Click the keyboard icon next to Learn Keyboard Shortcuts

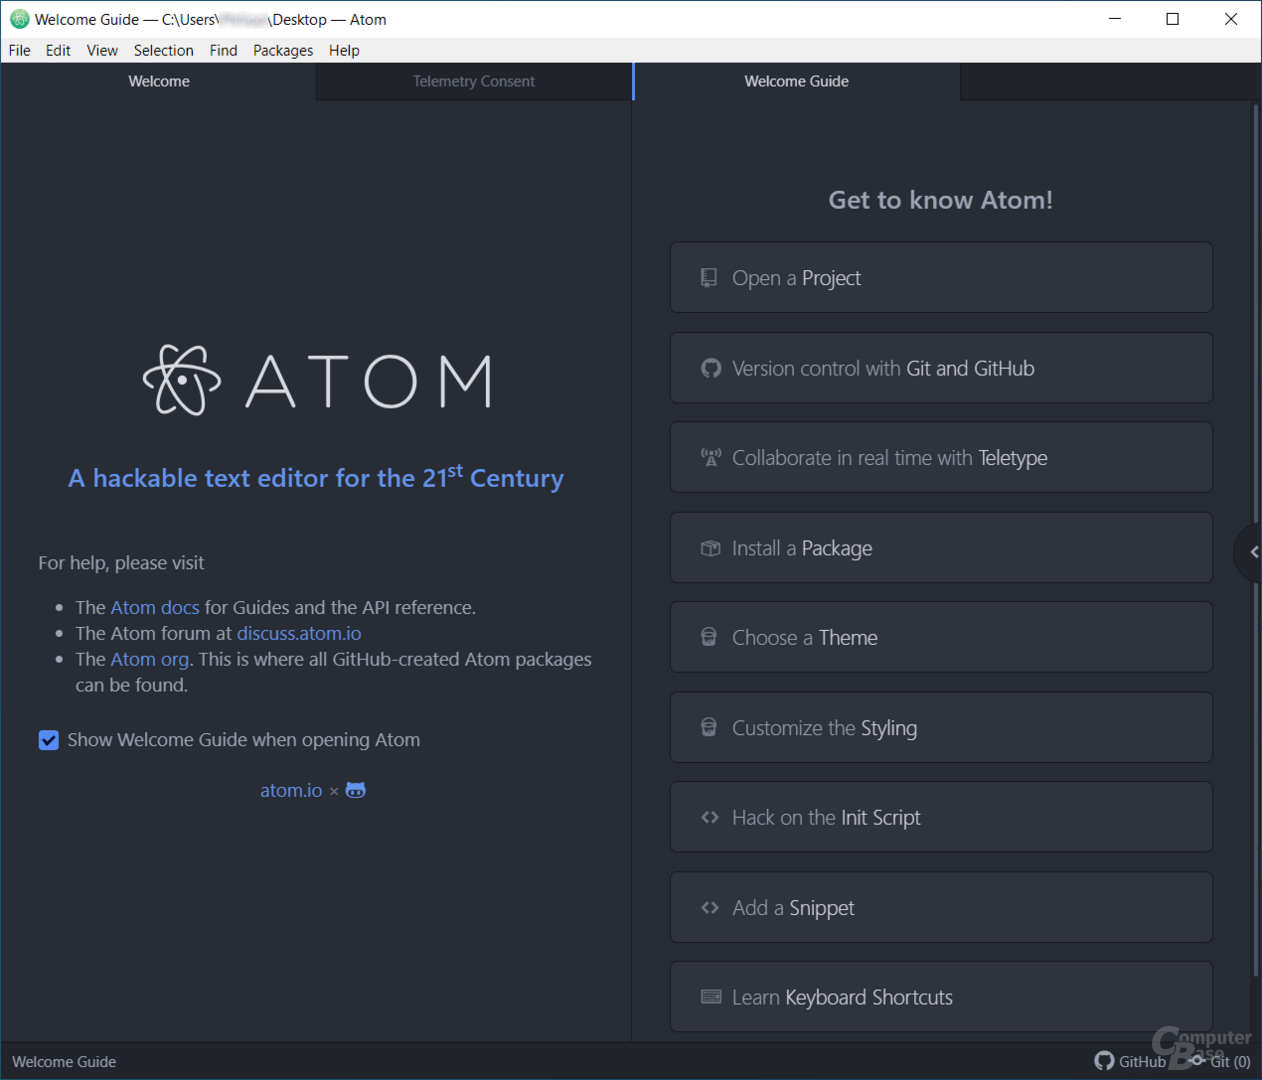coord(710,996)
